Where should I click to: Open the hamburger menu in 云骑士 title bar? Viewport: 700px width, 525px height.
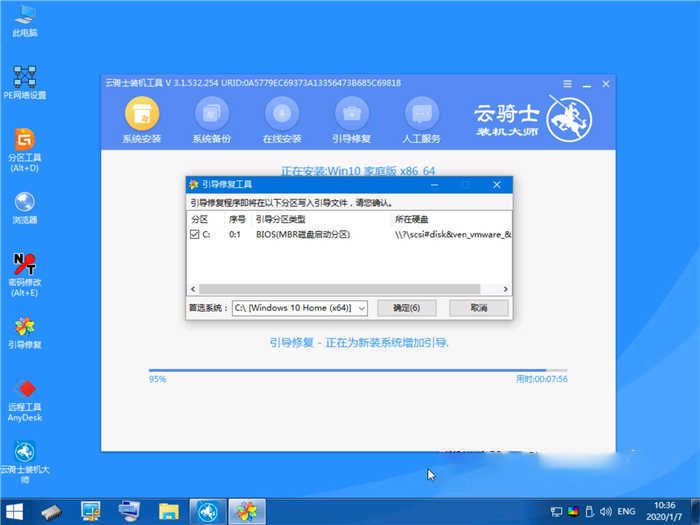[567, 83]
